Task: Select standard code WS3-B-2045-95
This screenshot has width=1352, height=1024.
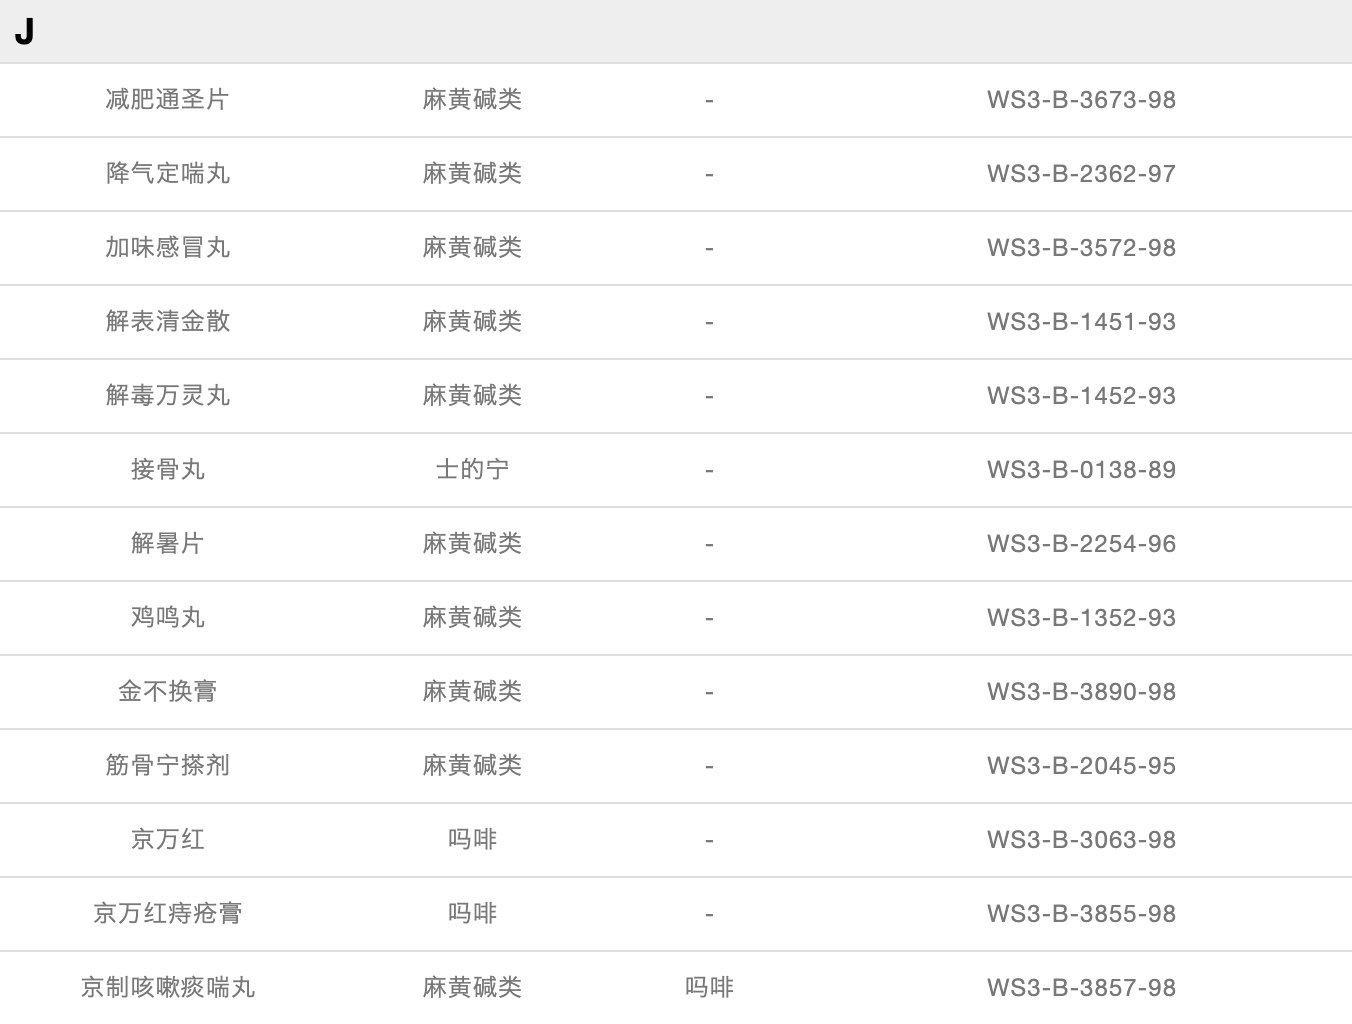Action: click(1081, 766)
